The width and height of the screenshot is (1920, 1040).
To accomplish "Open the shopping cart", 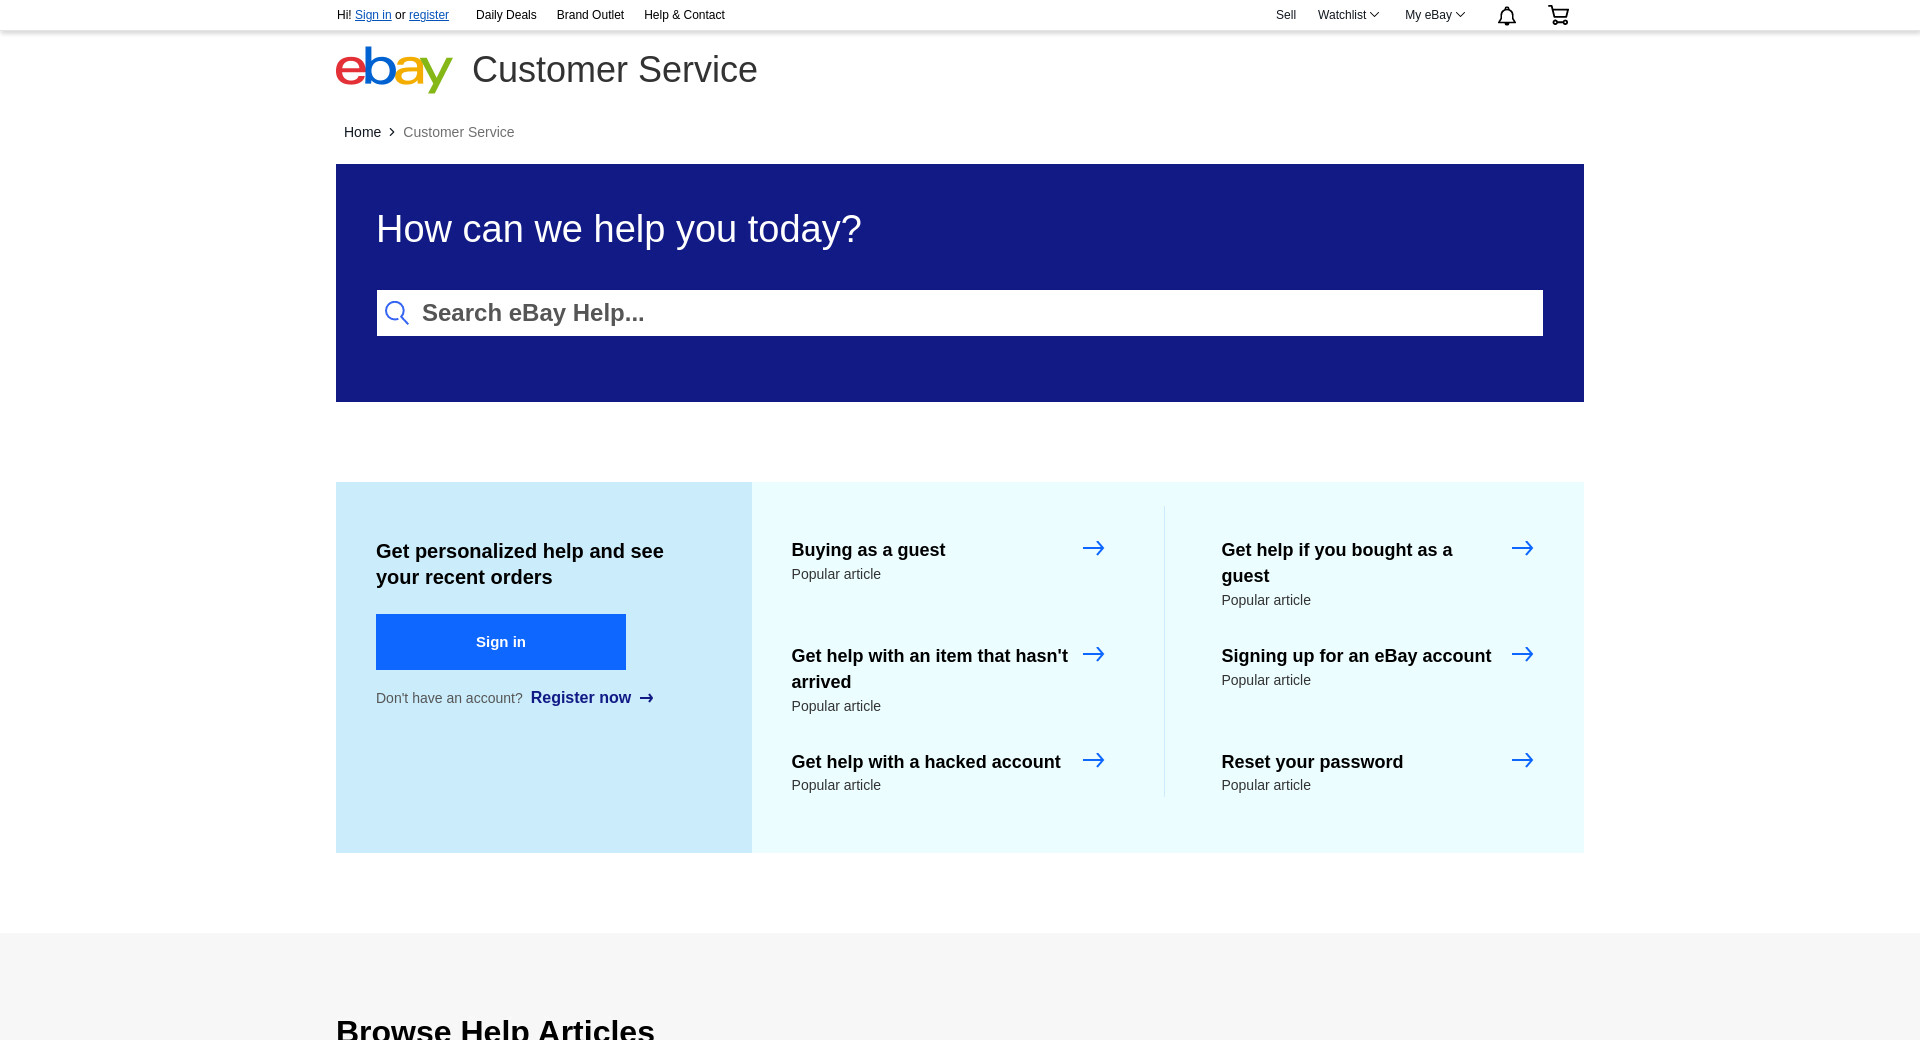I will point(1558,15).
